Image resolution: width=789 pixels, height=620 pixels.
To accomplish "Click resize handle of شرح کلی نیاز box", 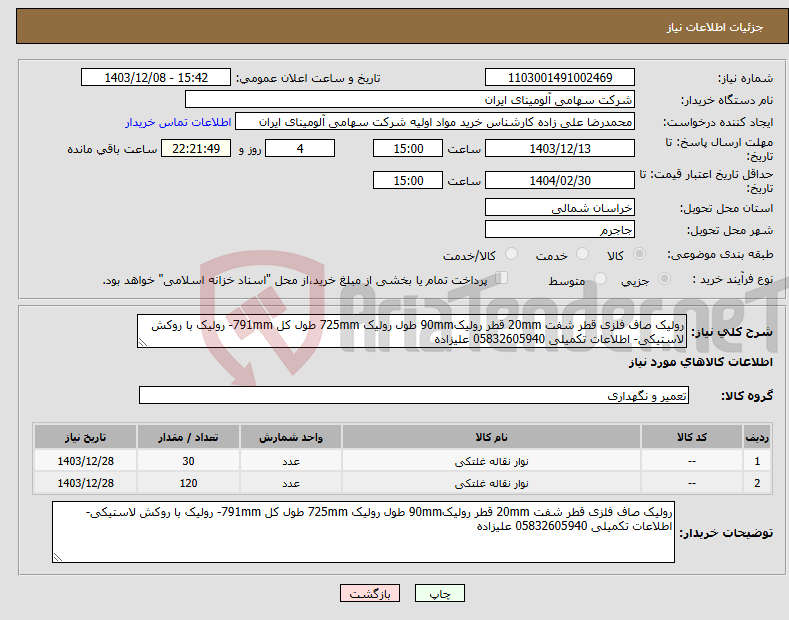I will [142, 342].
